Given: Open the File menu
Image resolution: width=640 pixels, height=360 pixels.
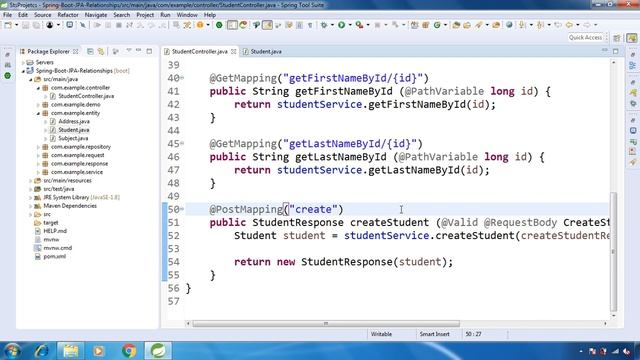Looking at the screenshot, I should pos(7,15).
